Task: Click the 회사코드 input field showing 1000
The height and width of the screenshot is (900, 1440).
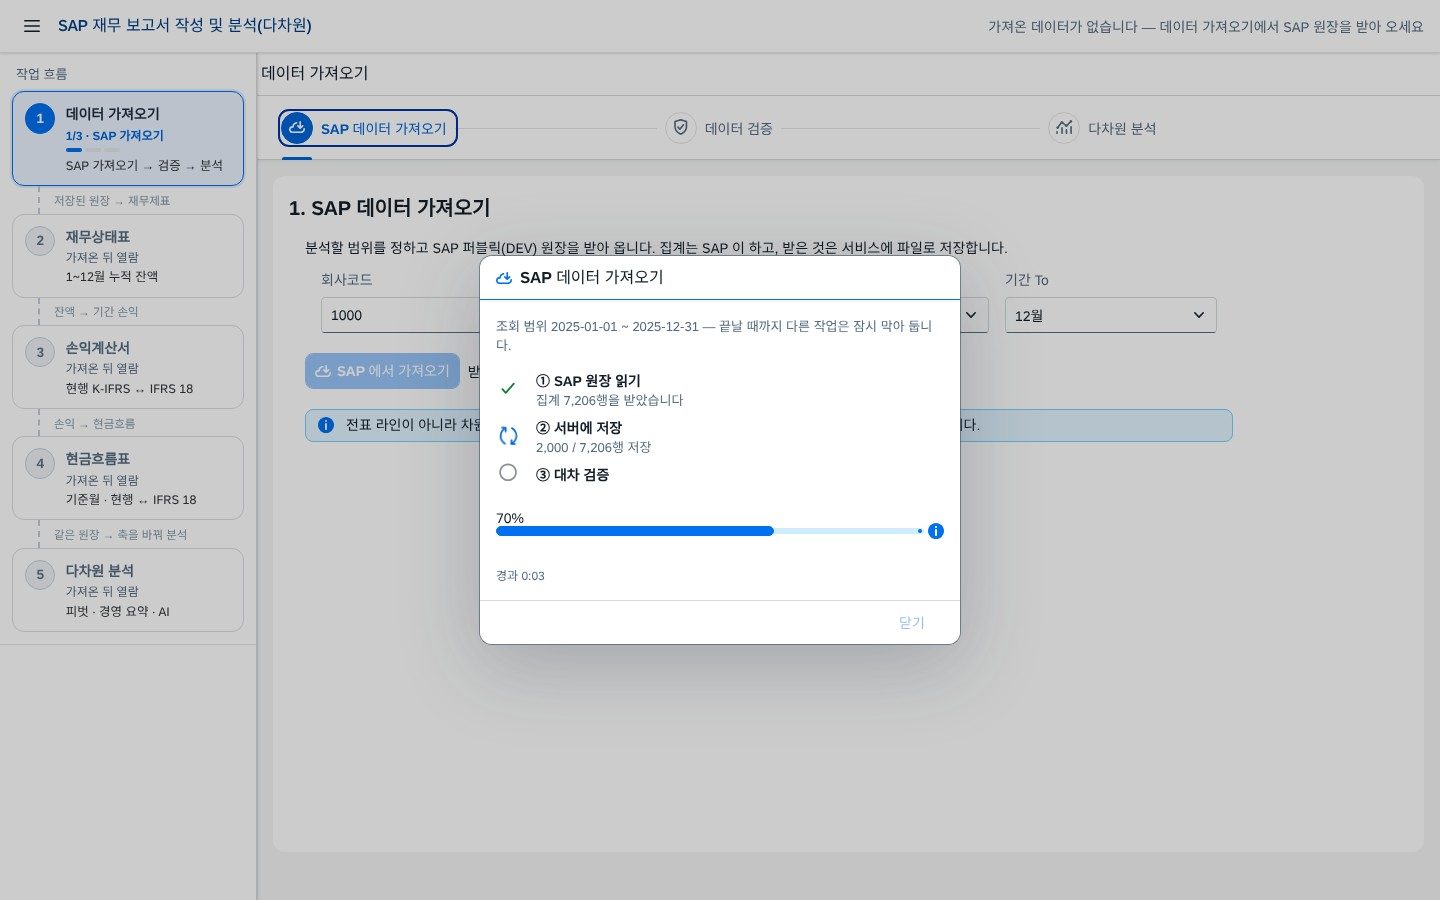Action: pos(400,315)
